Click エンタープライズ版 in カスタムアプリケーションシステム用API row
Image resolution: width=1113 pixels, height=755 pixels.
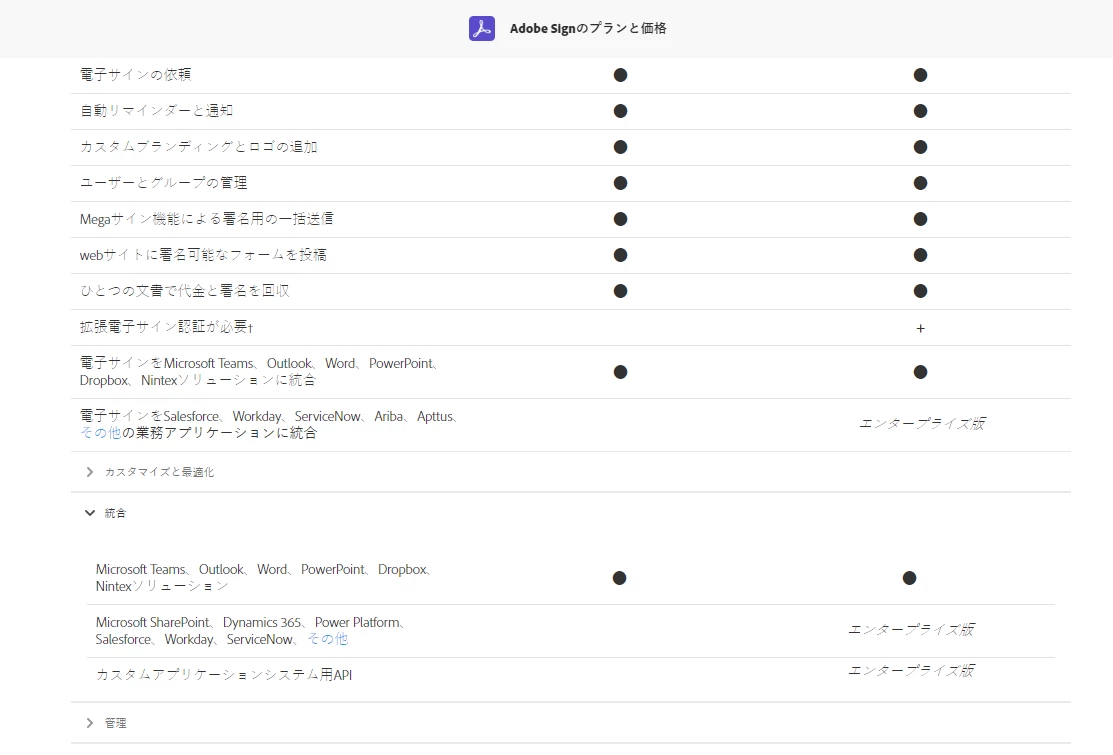click(911, 671)
